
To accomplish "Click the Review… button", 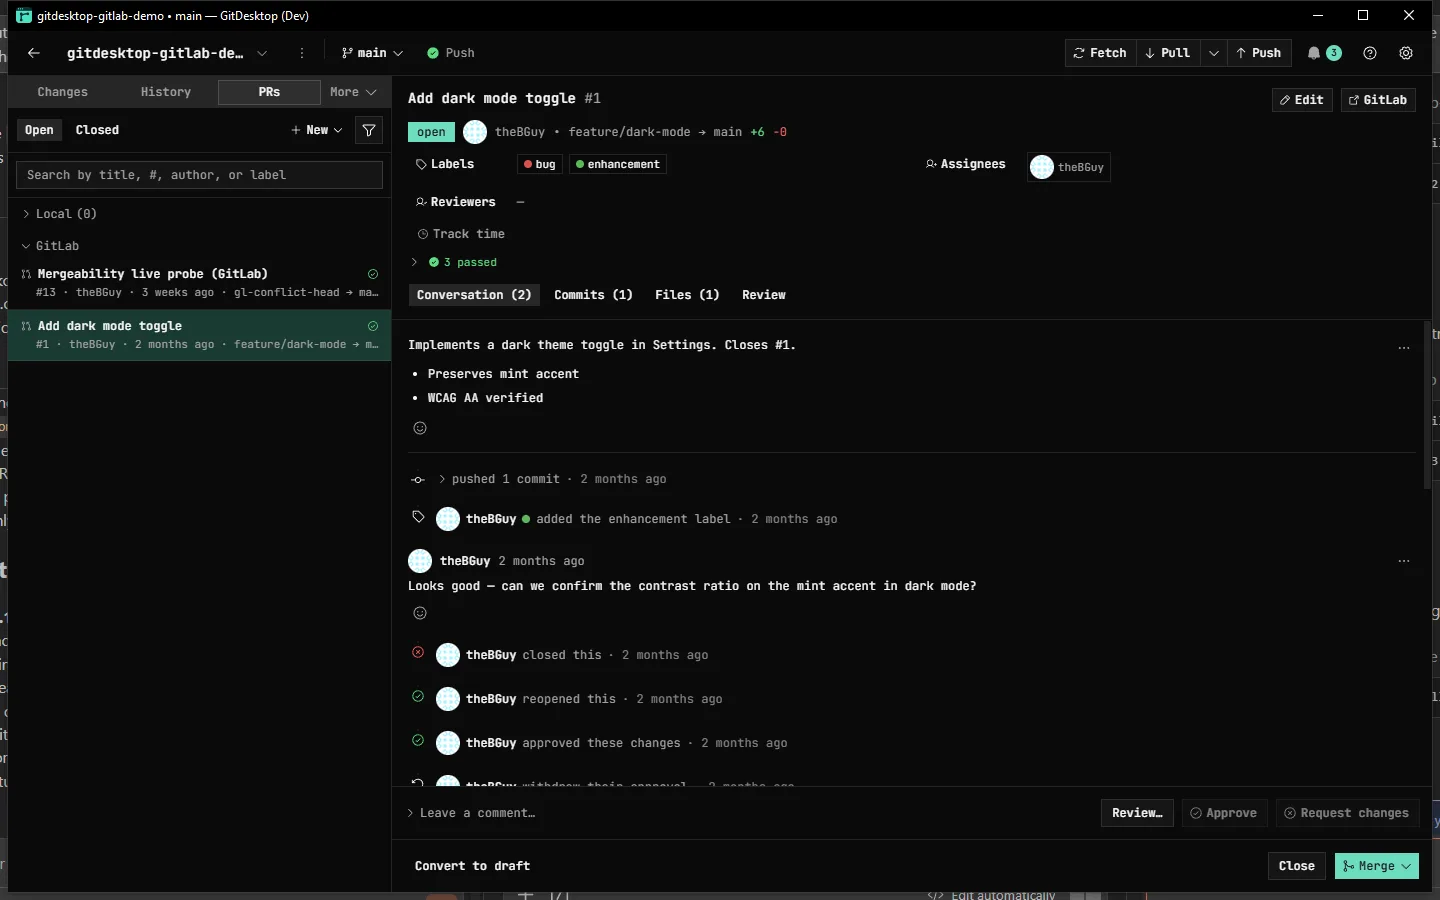I will (x=1137, y=813).
